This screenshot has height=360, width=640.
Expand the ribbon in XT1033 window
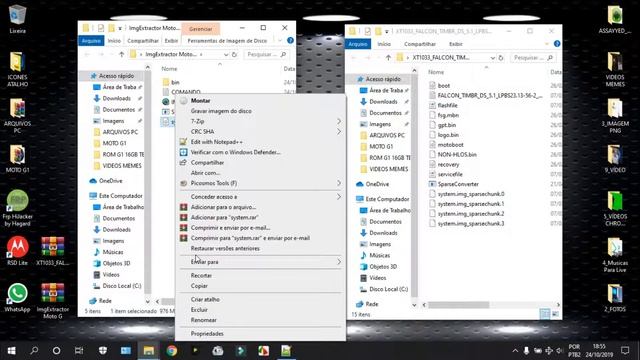(547, 44)
